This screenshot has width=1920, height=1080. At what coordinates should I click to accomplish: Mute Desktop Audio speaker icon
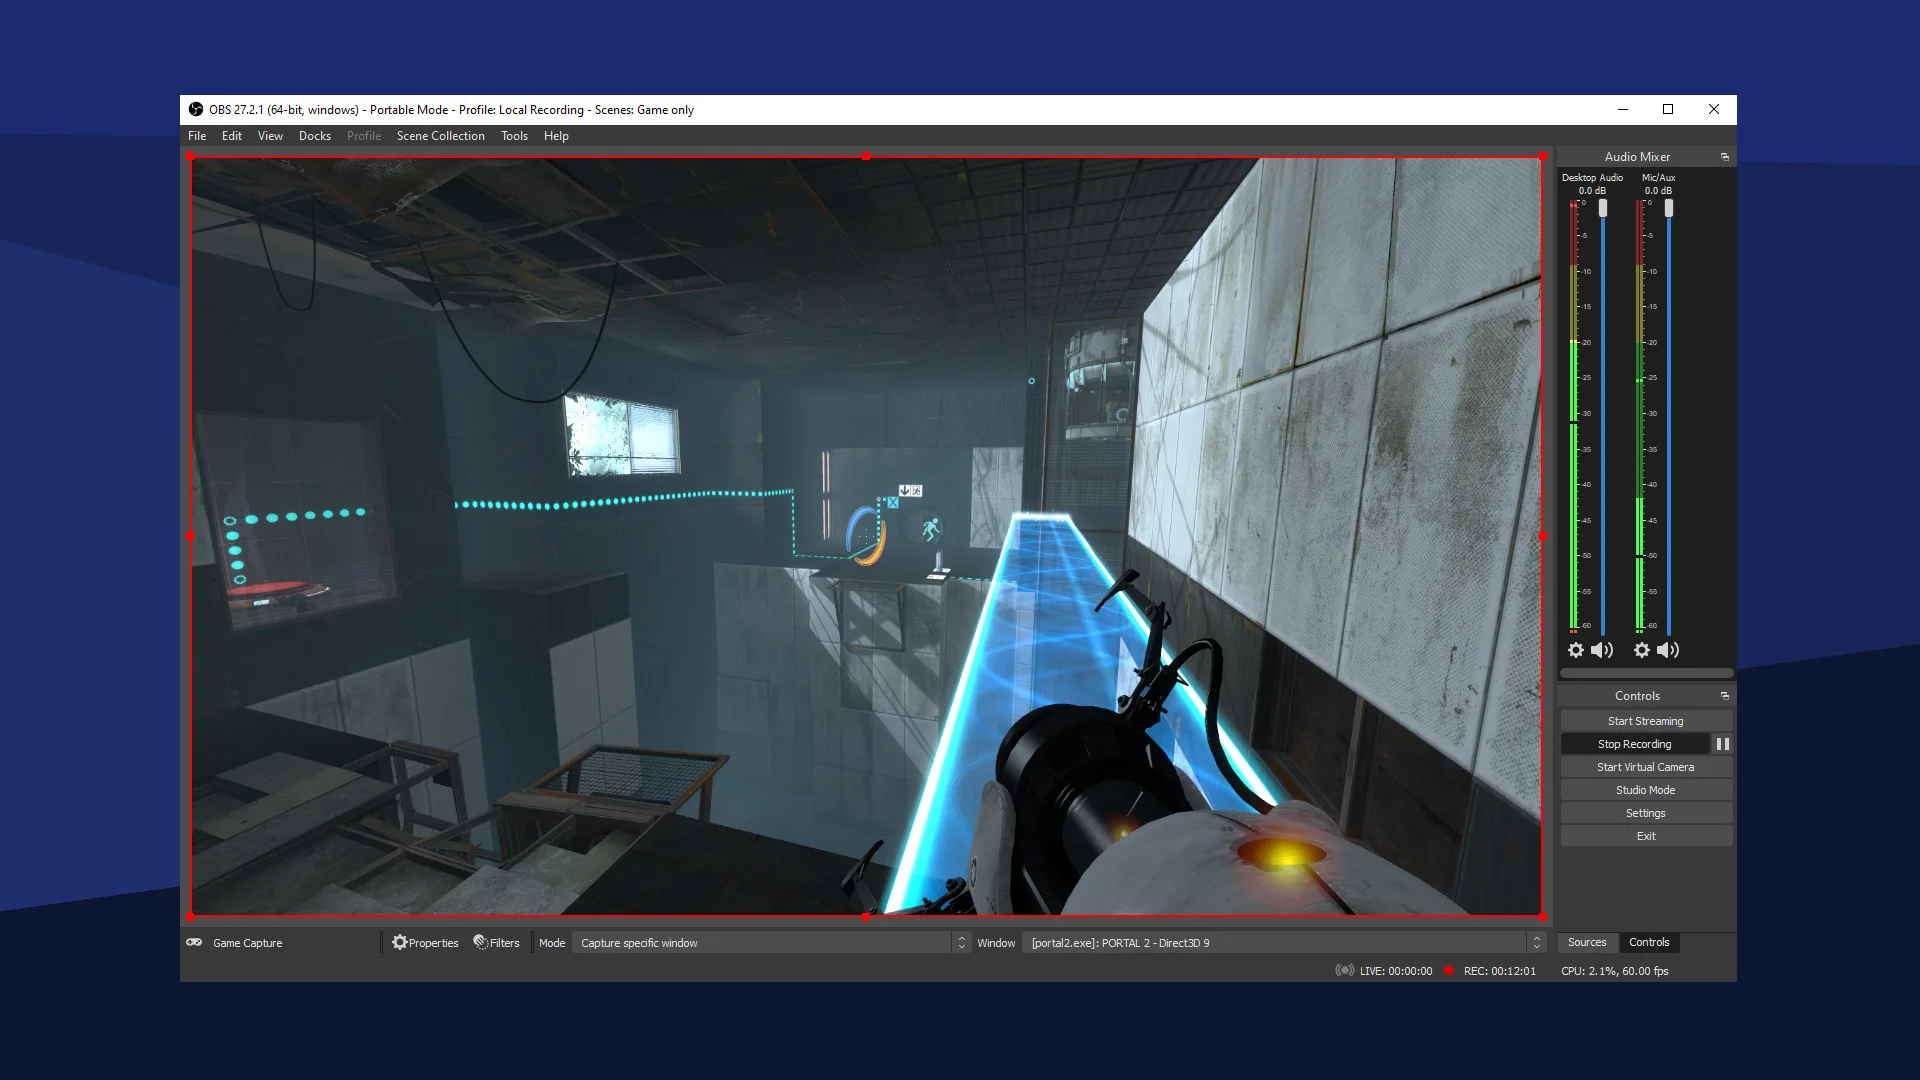[1602, 649]
